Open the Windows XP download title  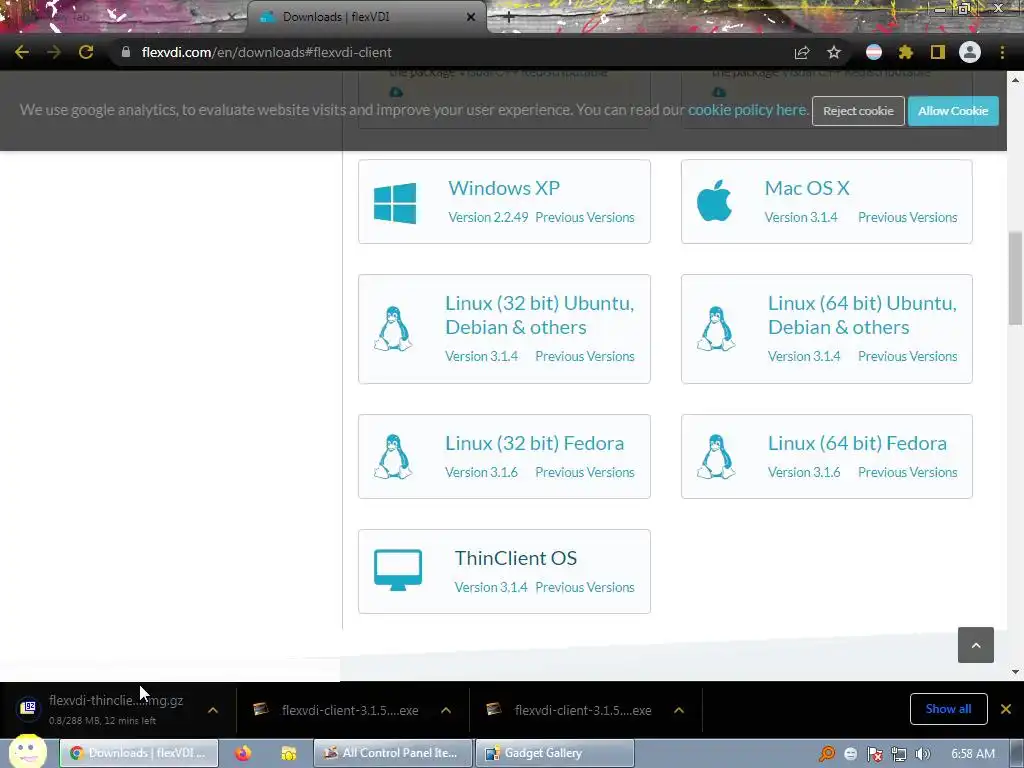tap(504, 188)
